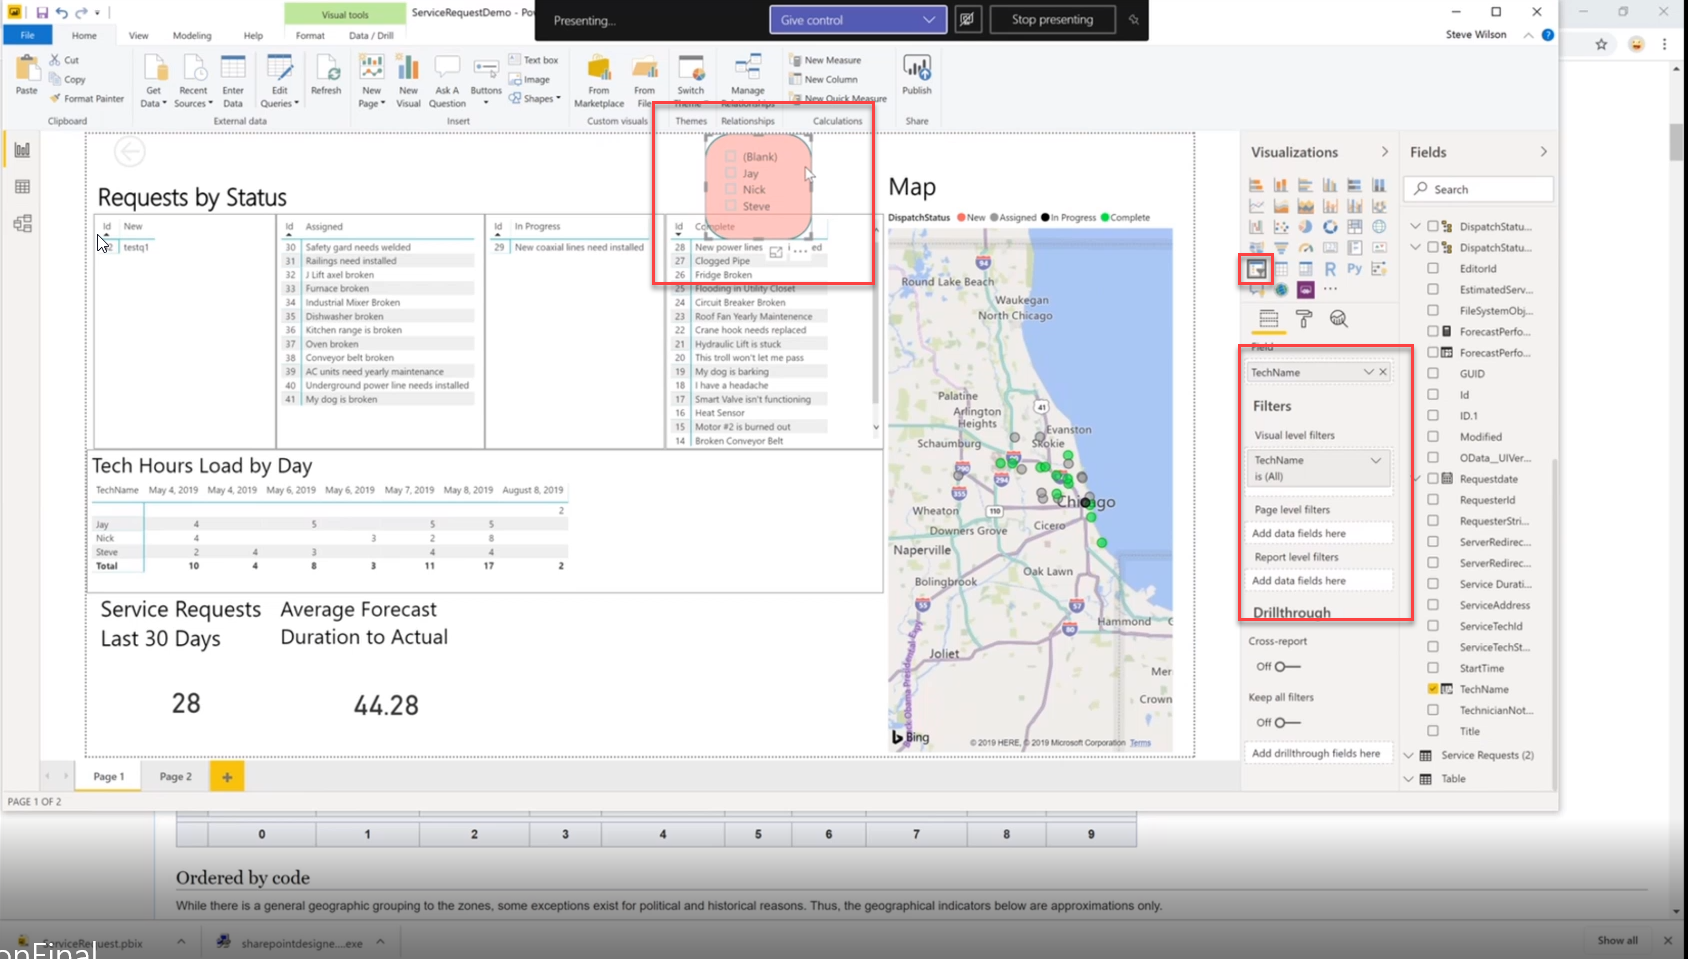This screenshot has width=1688, height=959.
Task: Pick the purple PowerApps visual
Action: [x=1305, y=289]
